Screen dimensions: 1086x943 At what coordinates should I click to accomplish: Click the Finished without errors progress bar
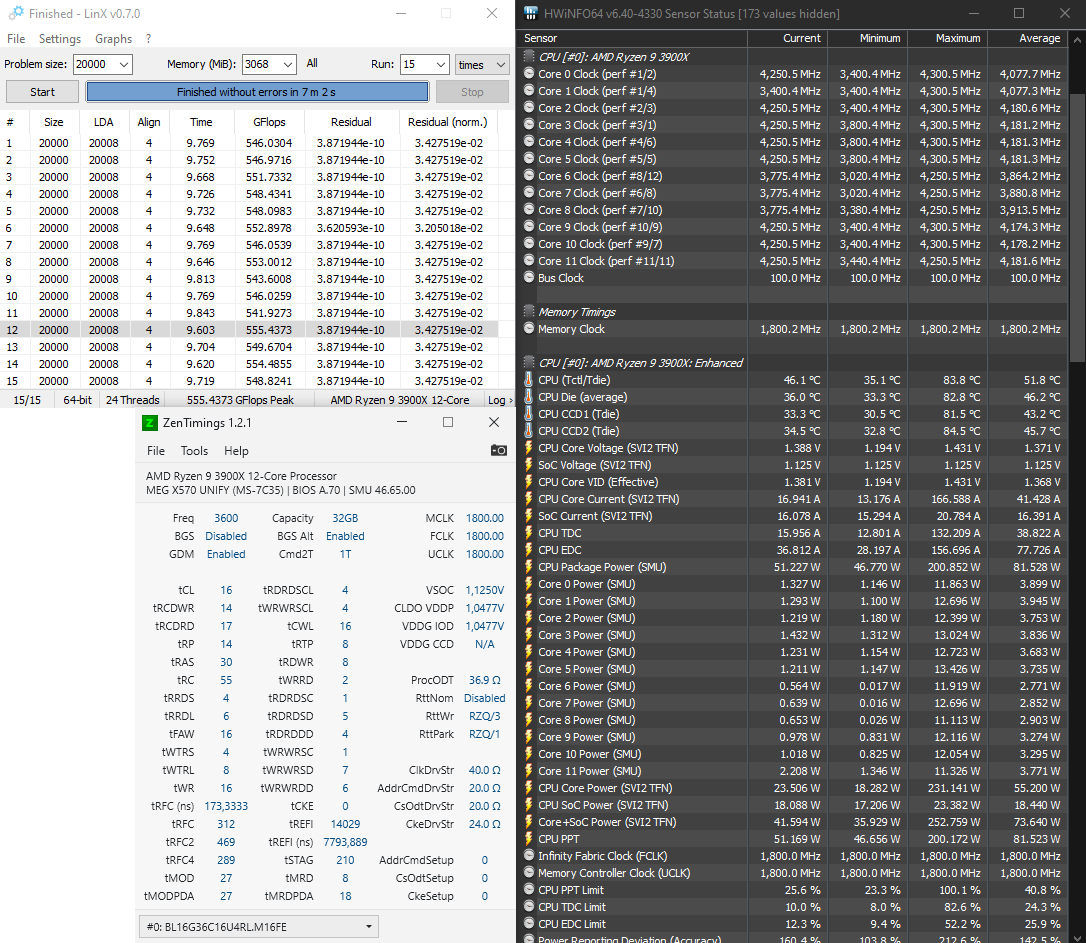[257, 91]
